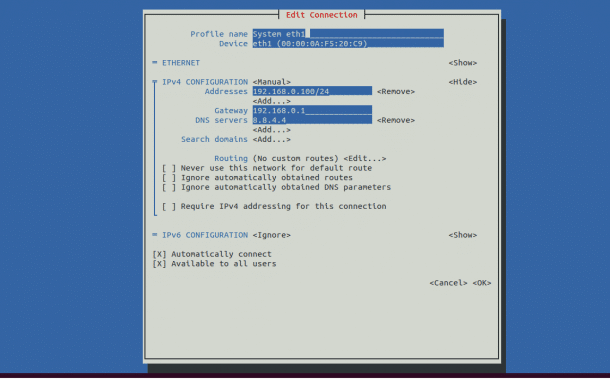Show the ETHERNET section details
The height and width of the screenshot is (379, 610).
(463, 63)
